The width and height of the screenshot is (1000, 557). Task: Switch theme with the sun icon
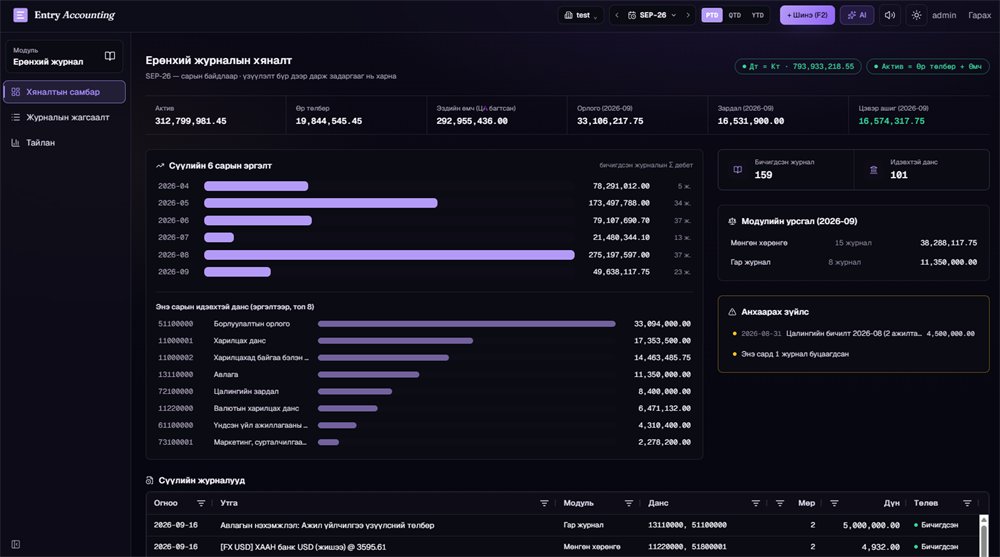[916, 15]
